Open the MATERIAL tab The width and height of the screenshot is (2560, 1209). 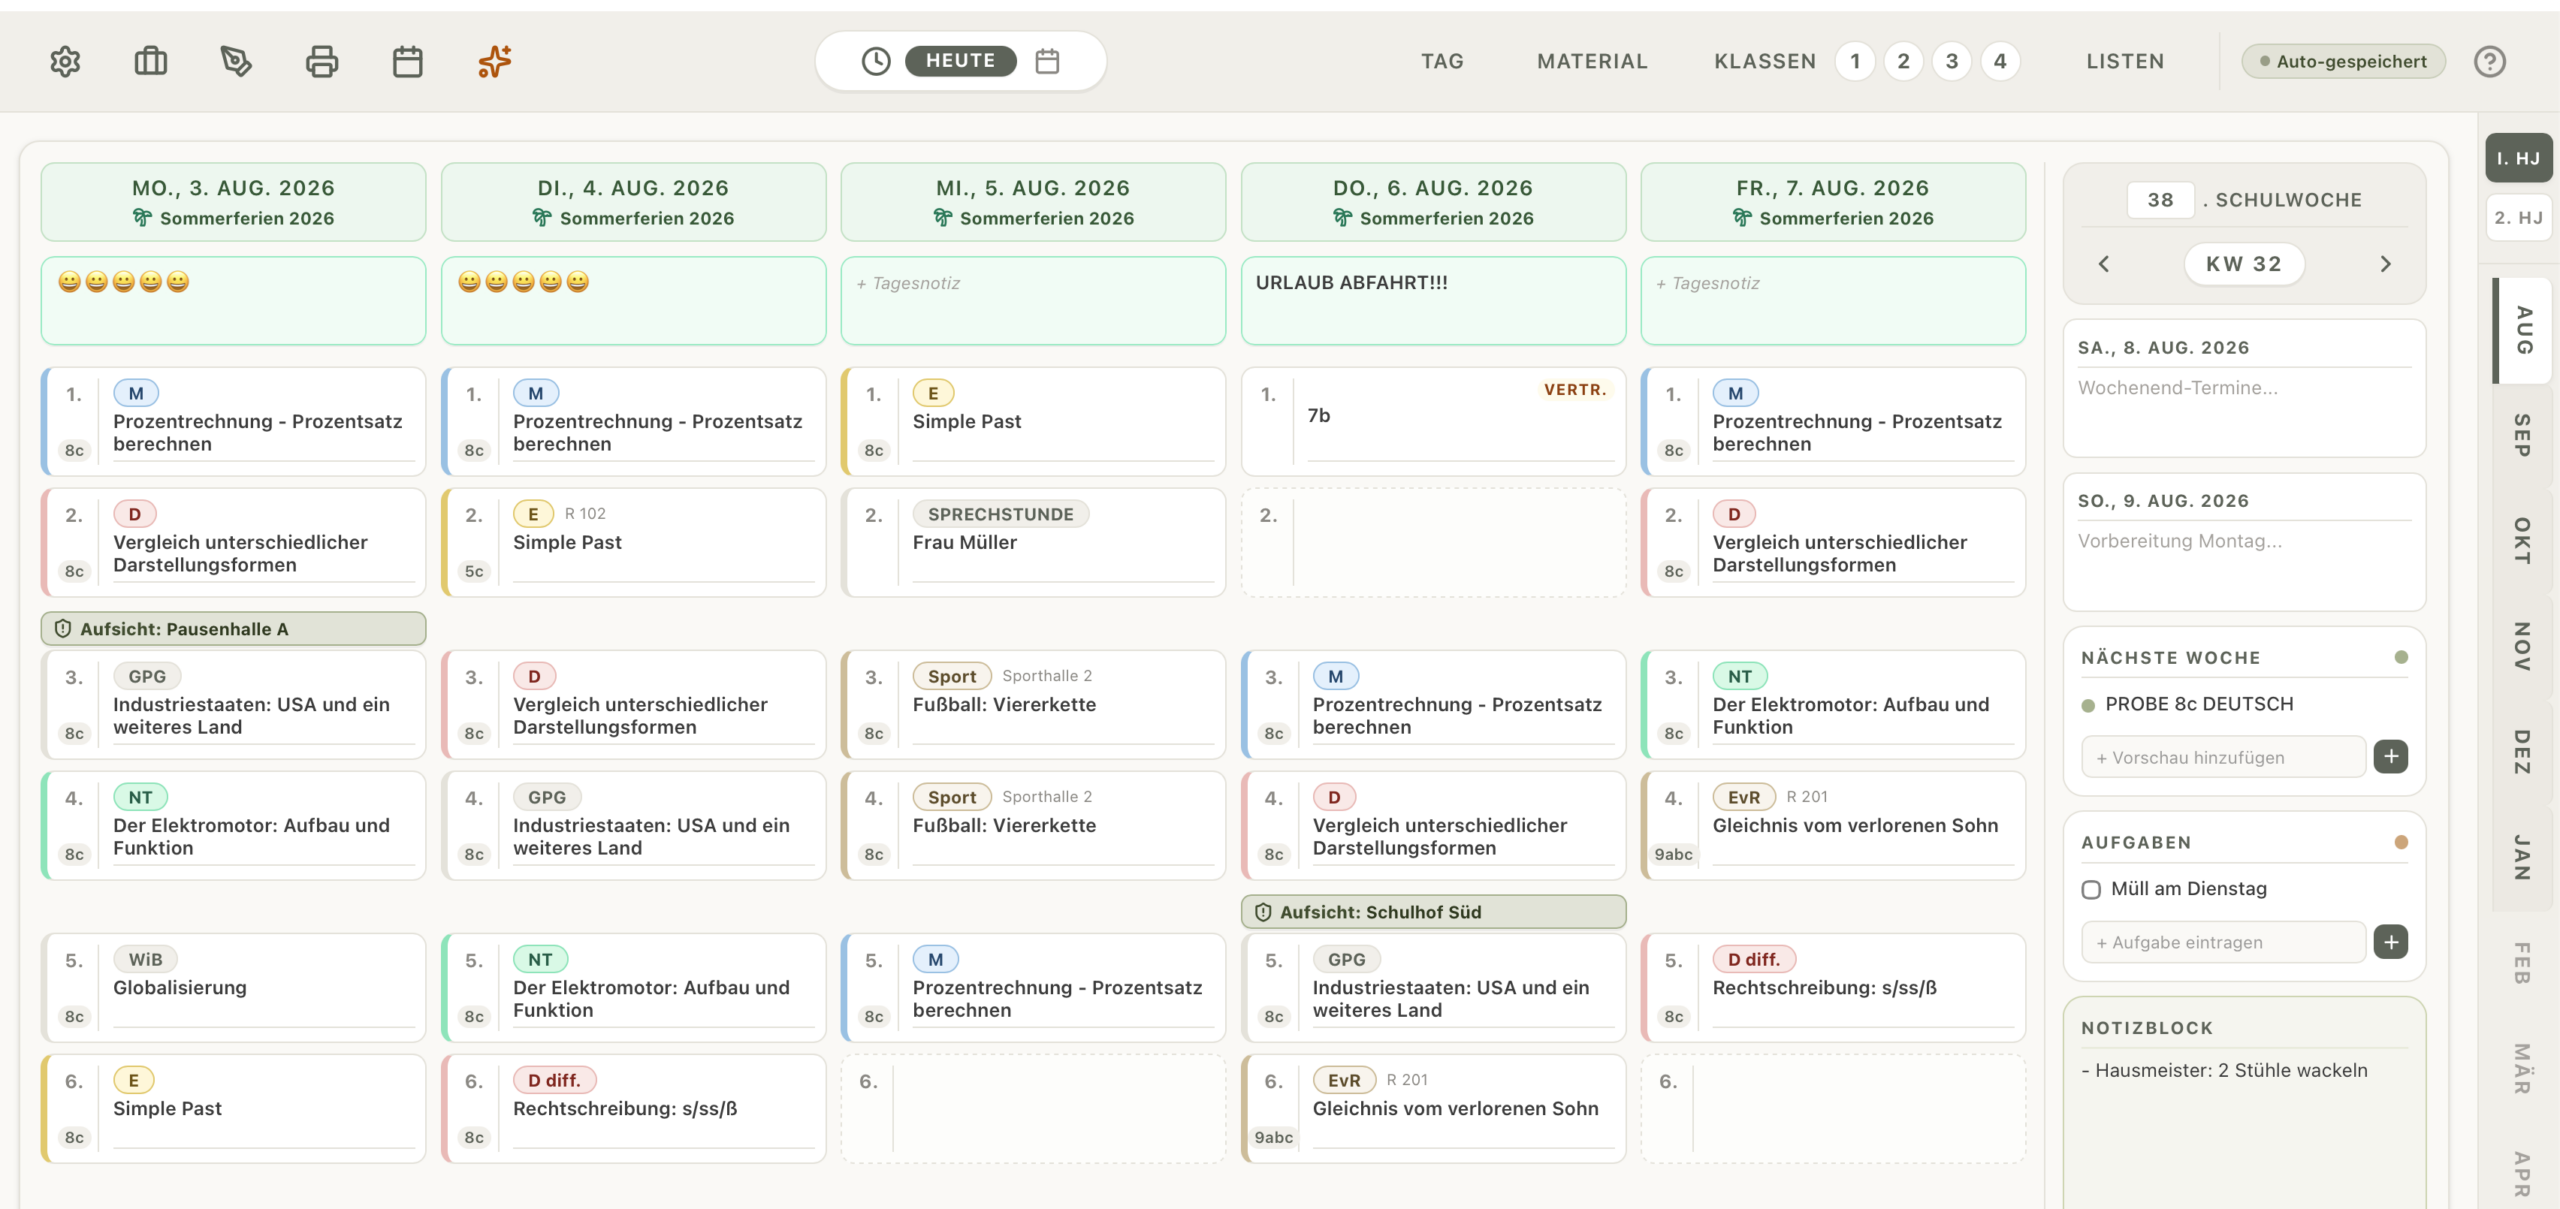coord(1593,61)
